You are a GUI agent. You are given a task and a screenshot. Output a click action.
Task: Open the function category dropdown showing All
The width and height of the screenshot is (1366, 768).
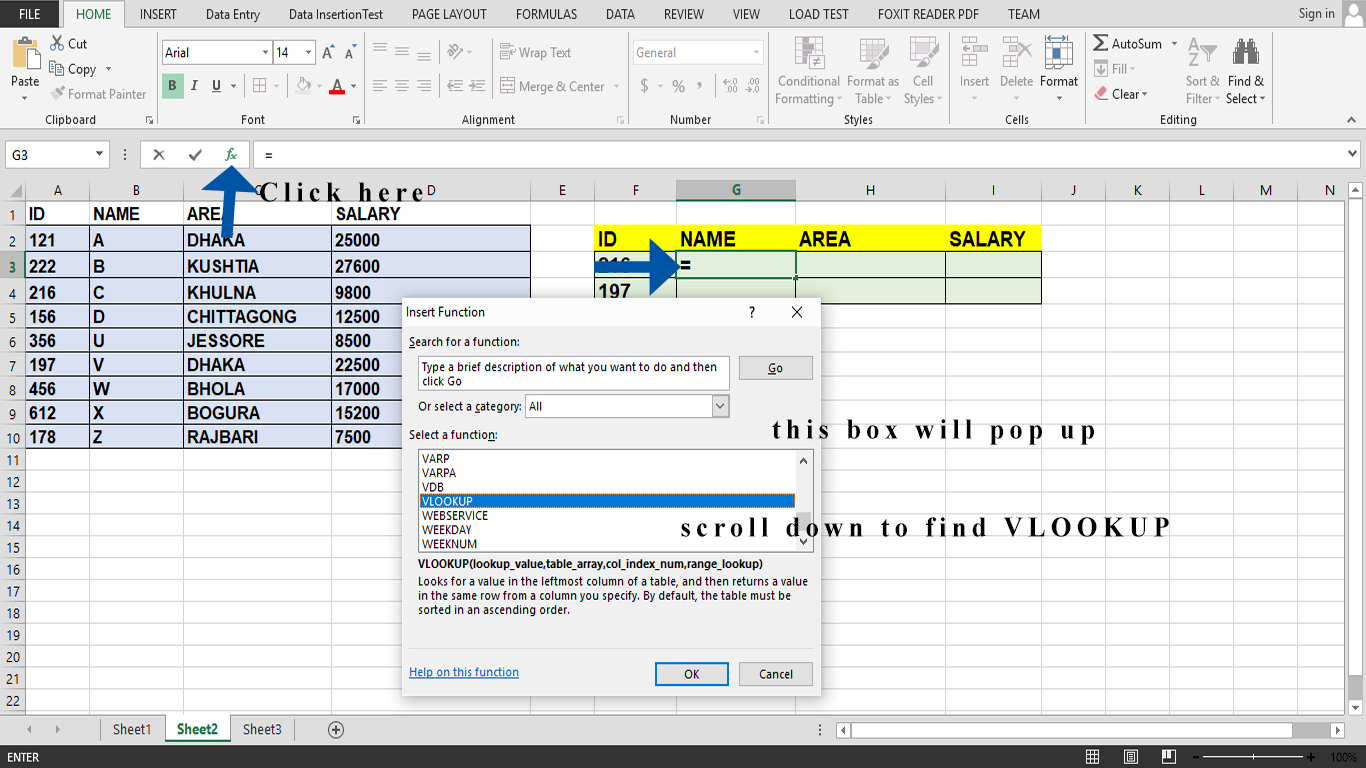click(x=718, y=405)
